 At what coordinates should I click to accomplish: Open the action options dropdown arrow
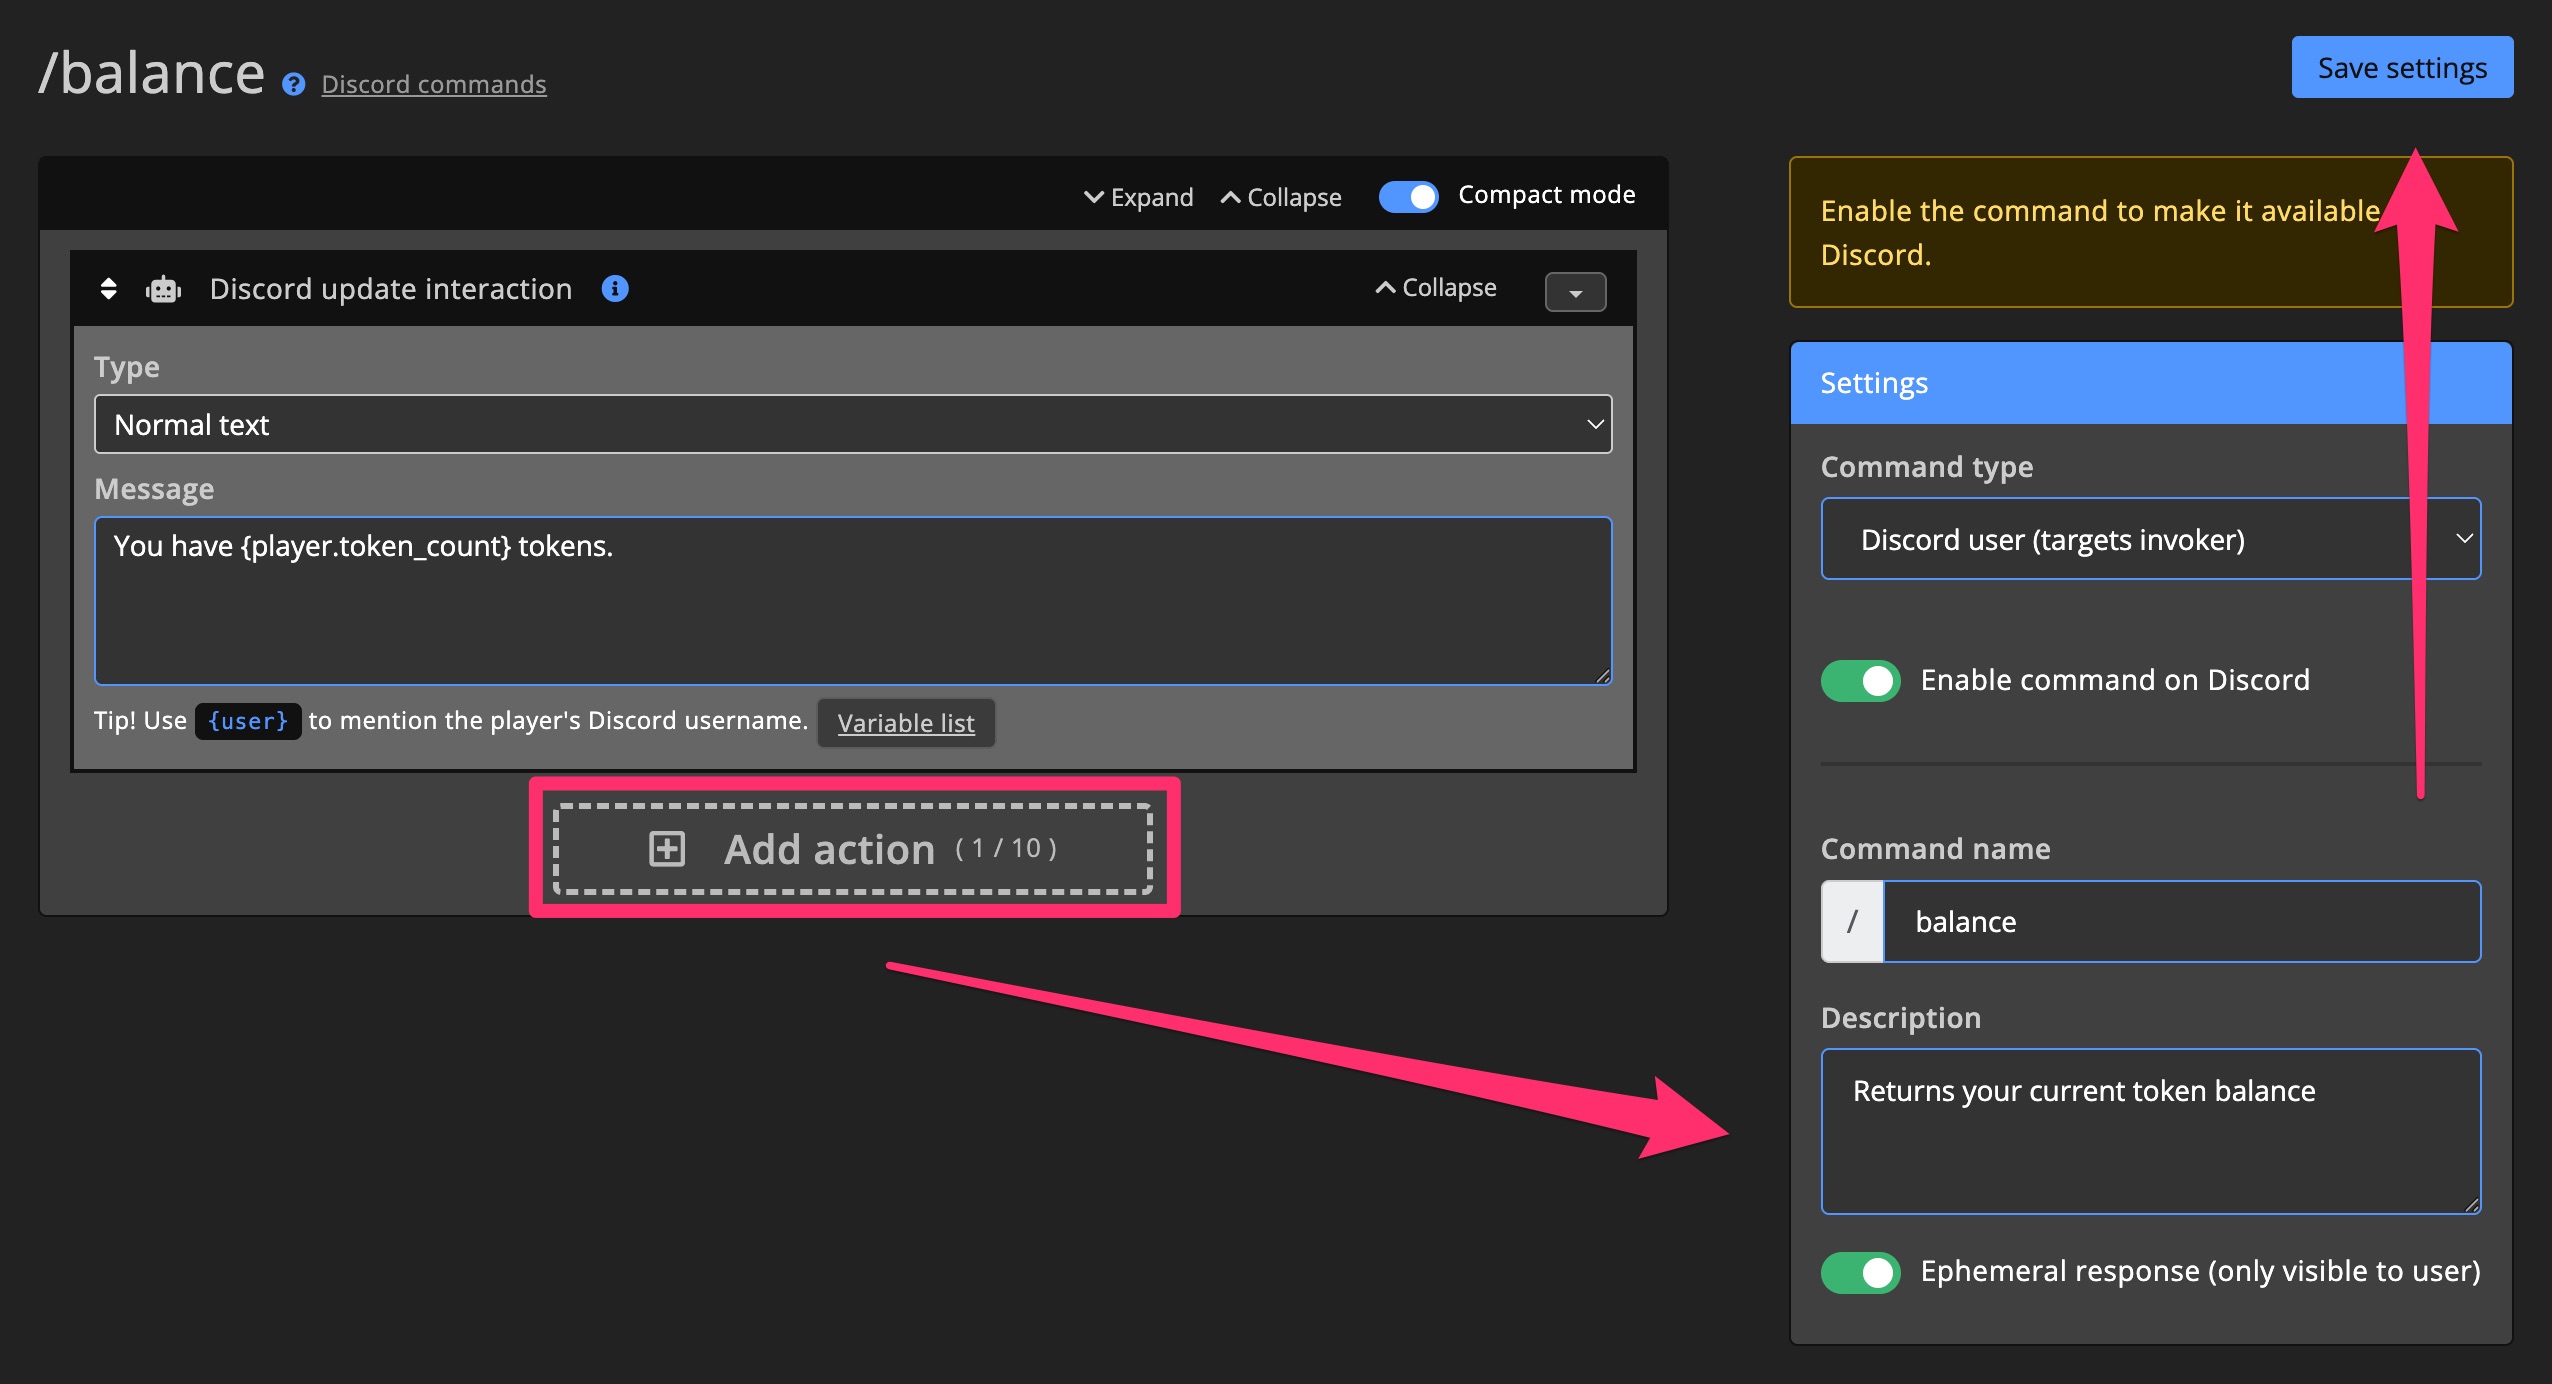1575,292
